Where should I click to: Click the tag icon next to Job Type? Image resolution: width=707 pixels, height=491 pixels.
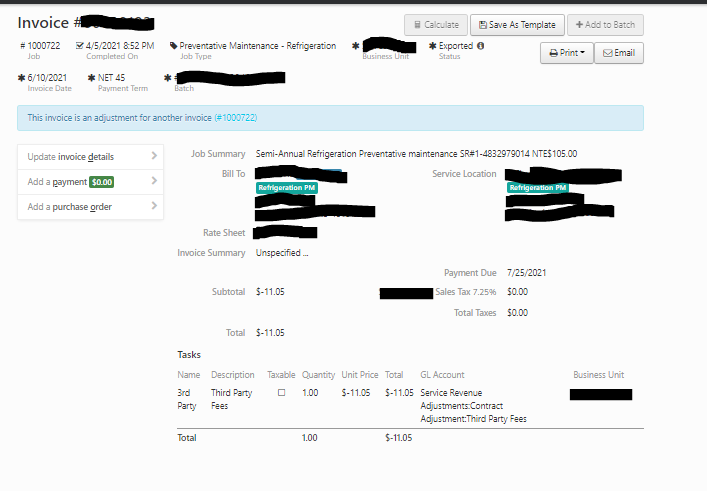coord(174,46)
